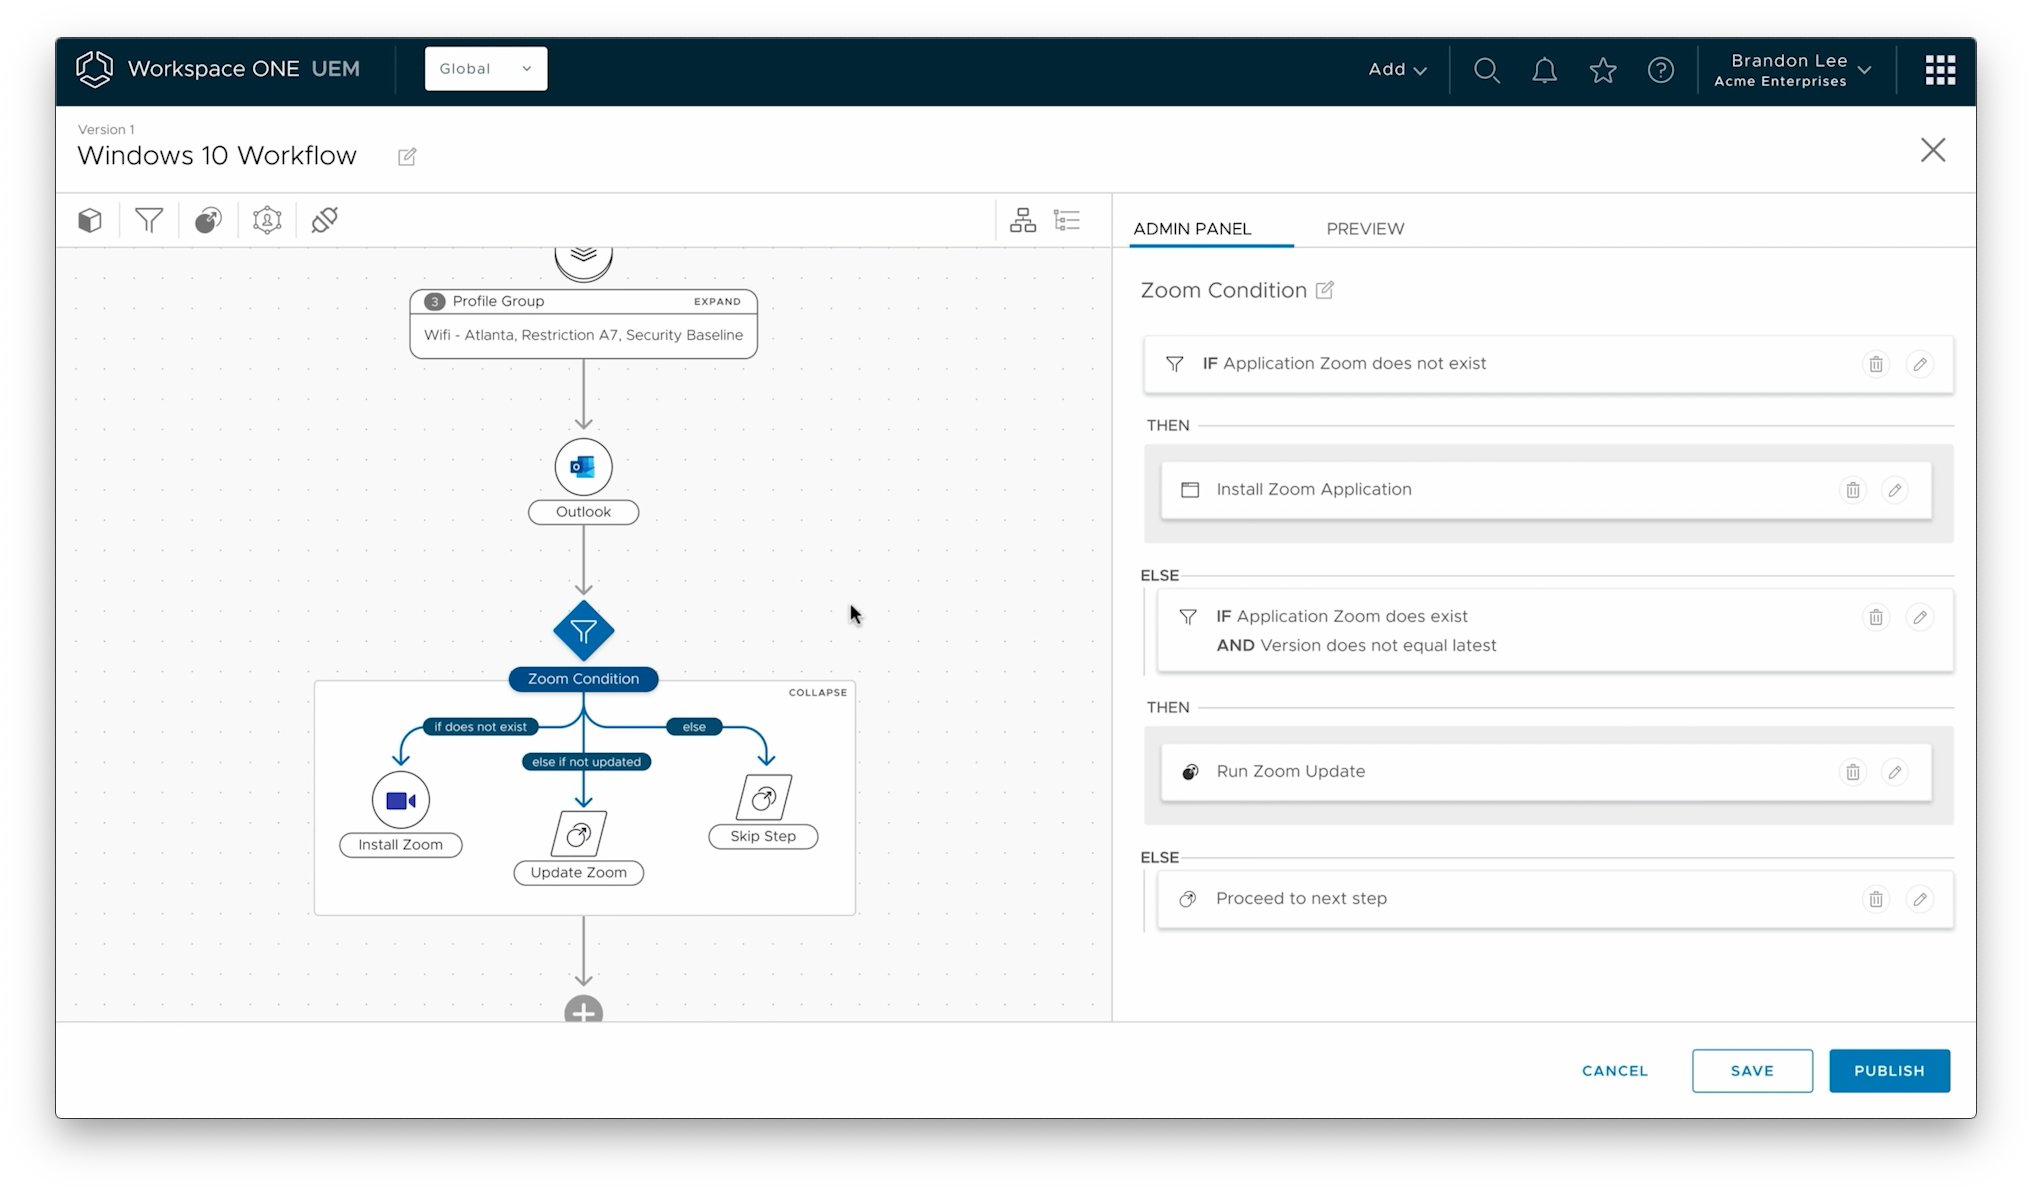Click the Outlook node label
Viewport: 2032px width, 1192px height.
pyautogui.click(x=583, y=512)
